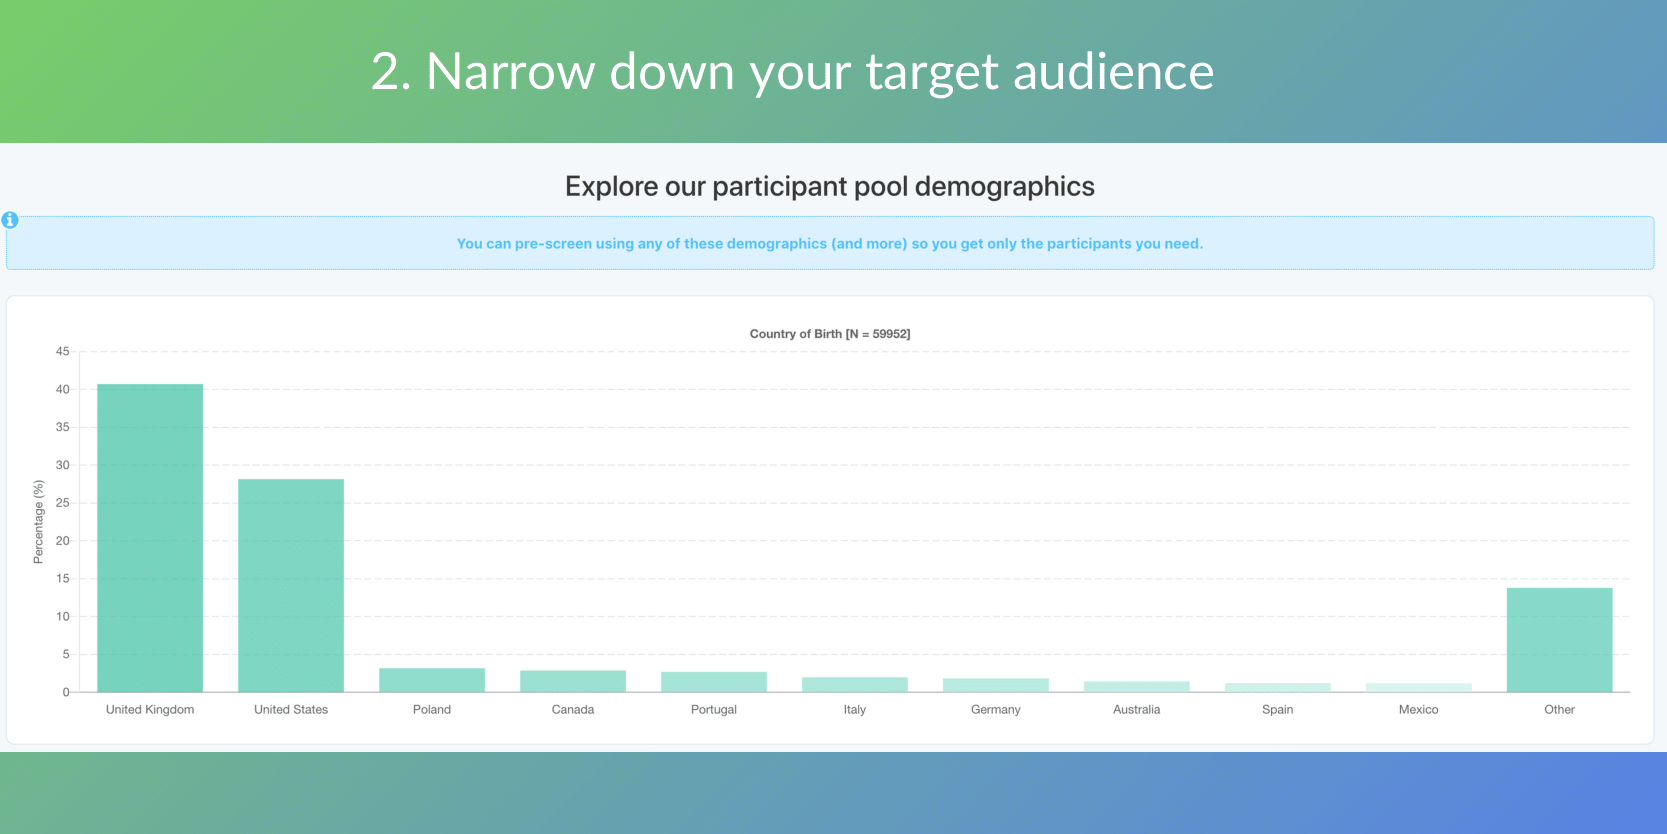Click the Poland bar
Screen dimensions: 1667x834
[432, 680]
